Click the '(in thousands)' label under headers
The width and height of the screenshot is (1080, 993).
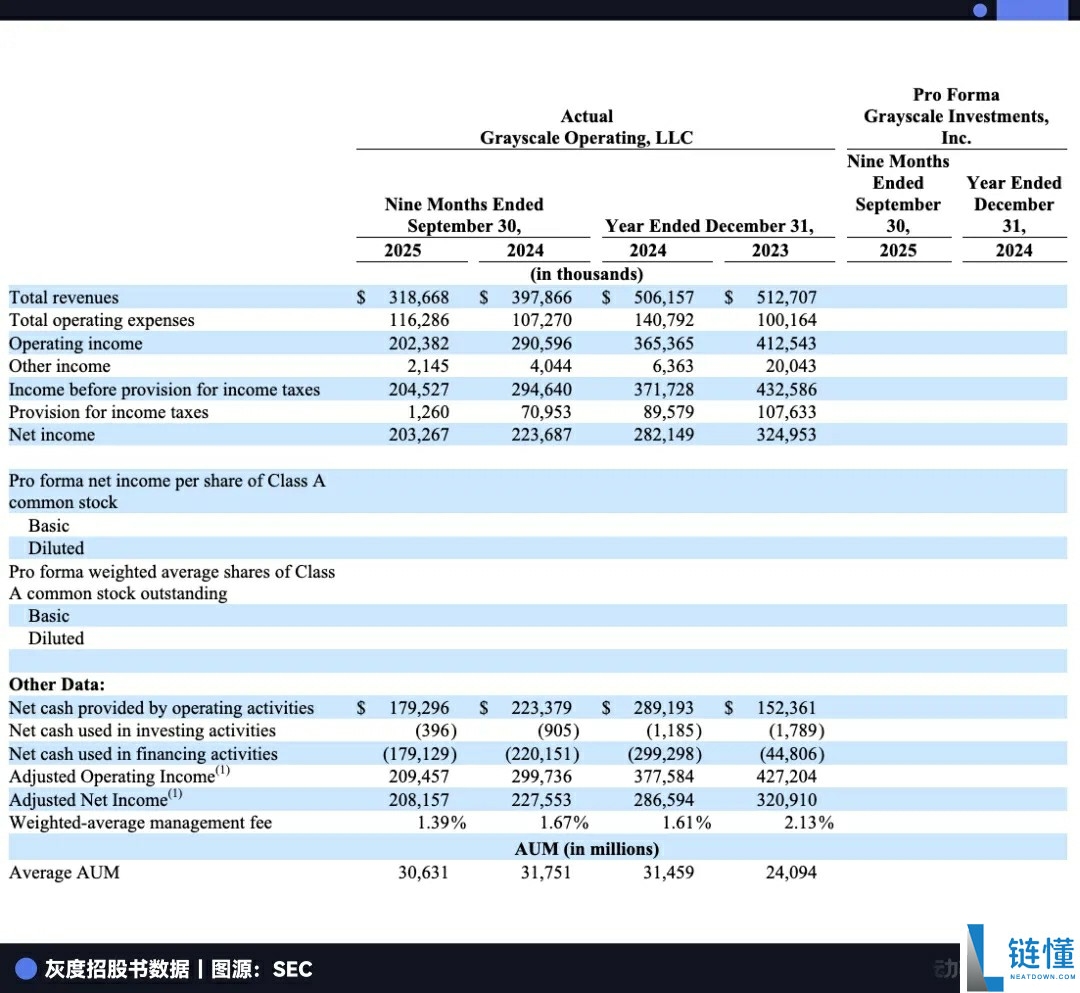[586, 274]
